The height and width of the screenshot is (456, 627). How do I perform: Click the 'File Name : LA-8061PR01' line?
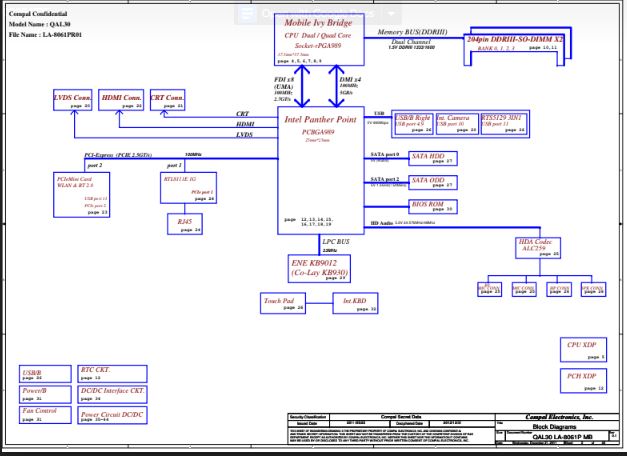tap(45, 35)
